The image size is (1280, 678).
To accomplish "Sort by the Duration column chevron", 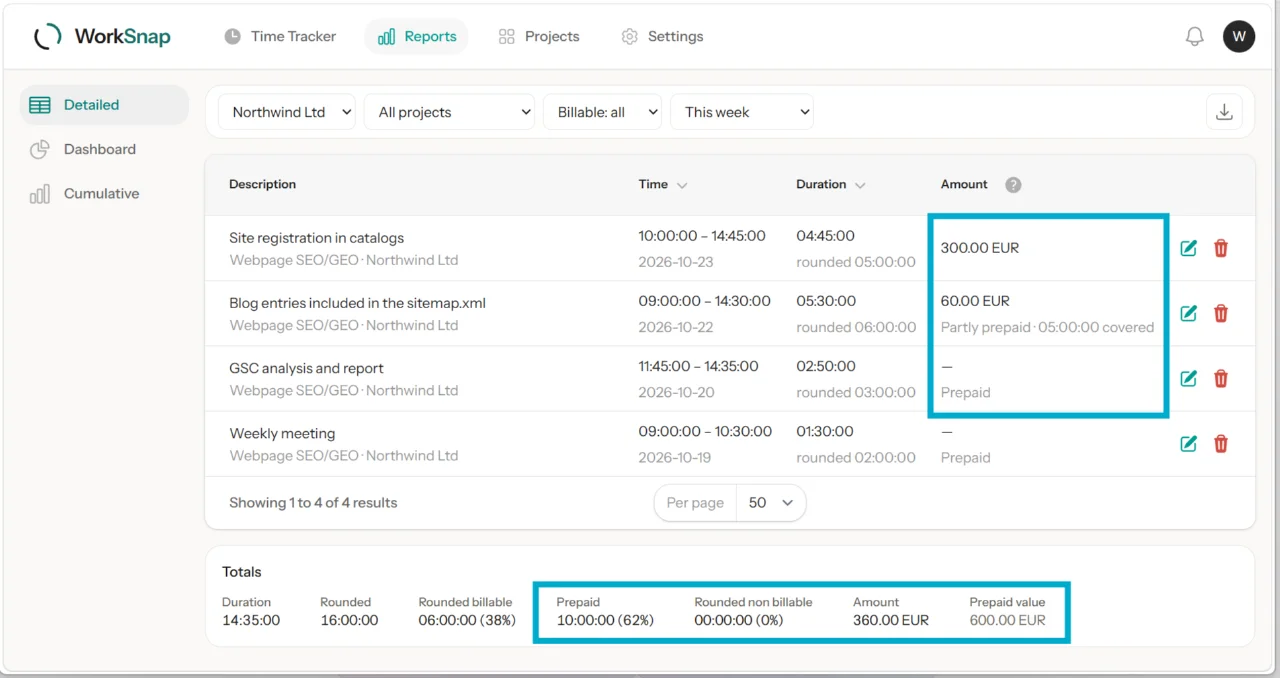I will [860, 185].
